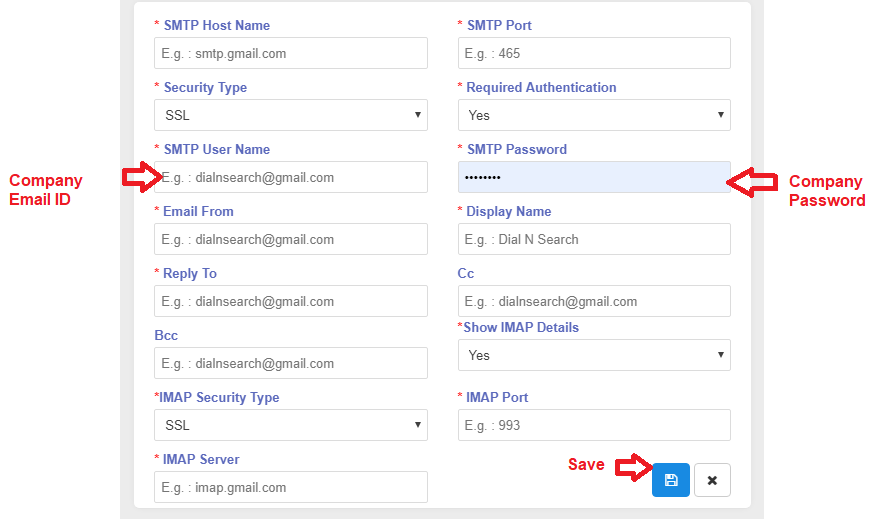Click the IMAP Server text field
The image size is (876, 519).
tap(290, 487)
